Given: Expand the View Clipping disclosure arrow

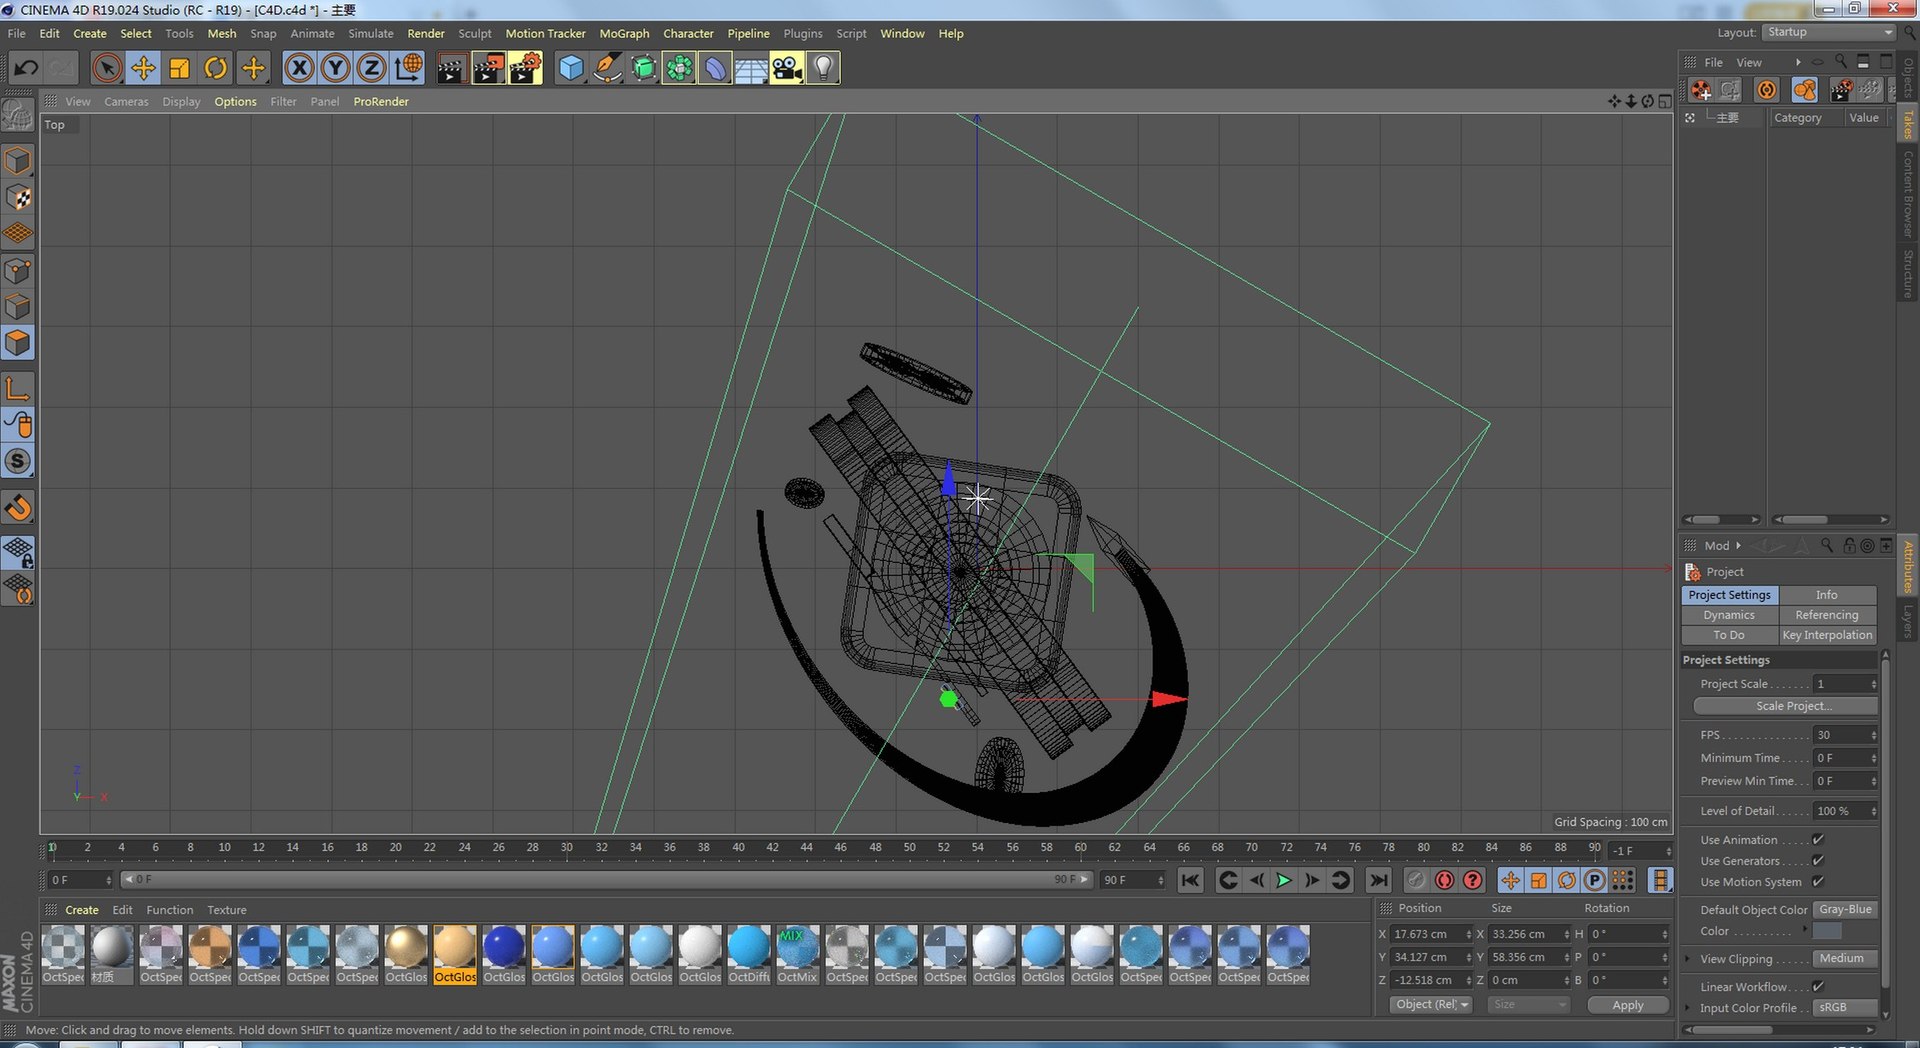Looking at the screenshot, I should click(x=1688, y=959).
